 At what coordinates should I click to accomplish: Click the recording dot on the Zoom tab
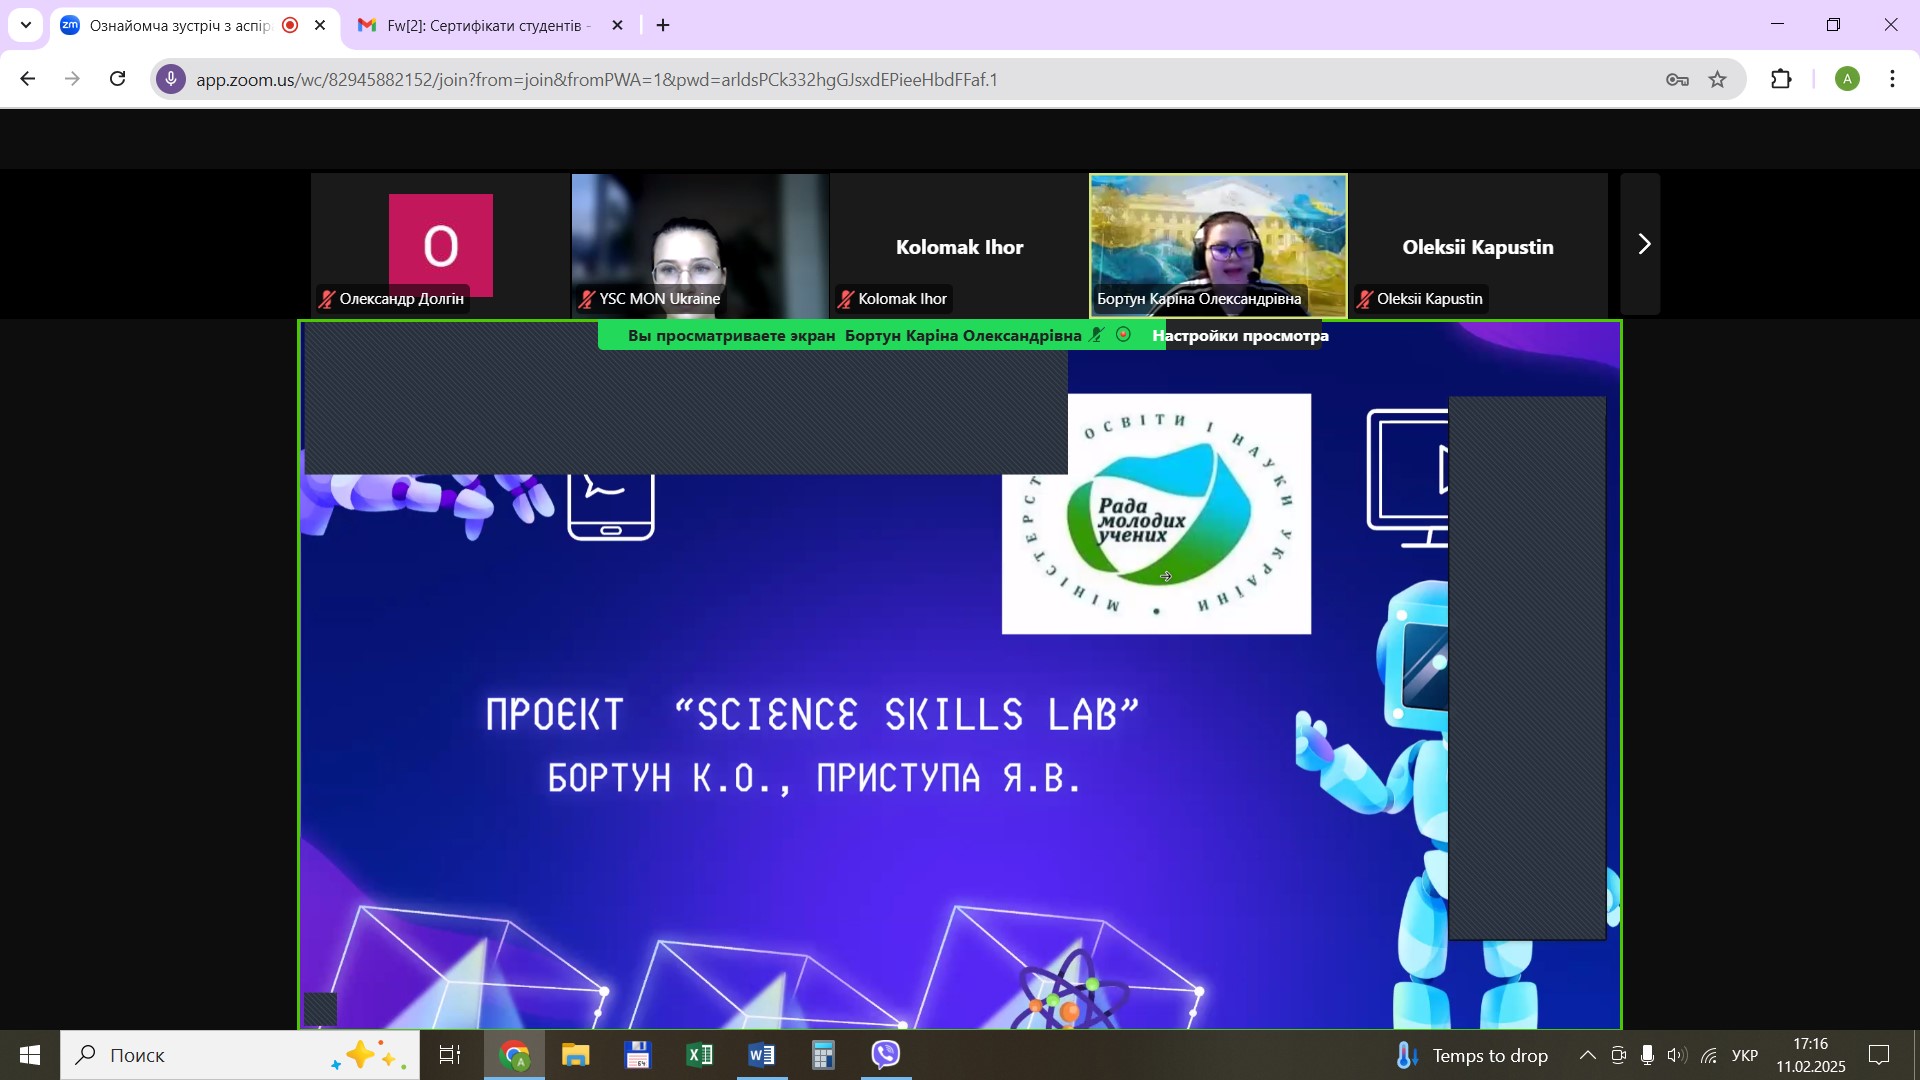(x=290, y=26)
